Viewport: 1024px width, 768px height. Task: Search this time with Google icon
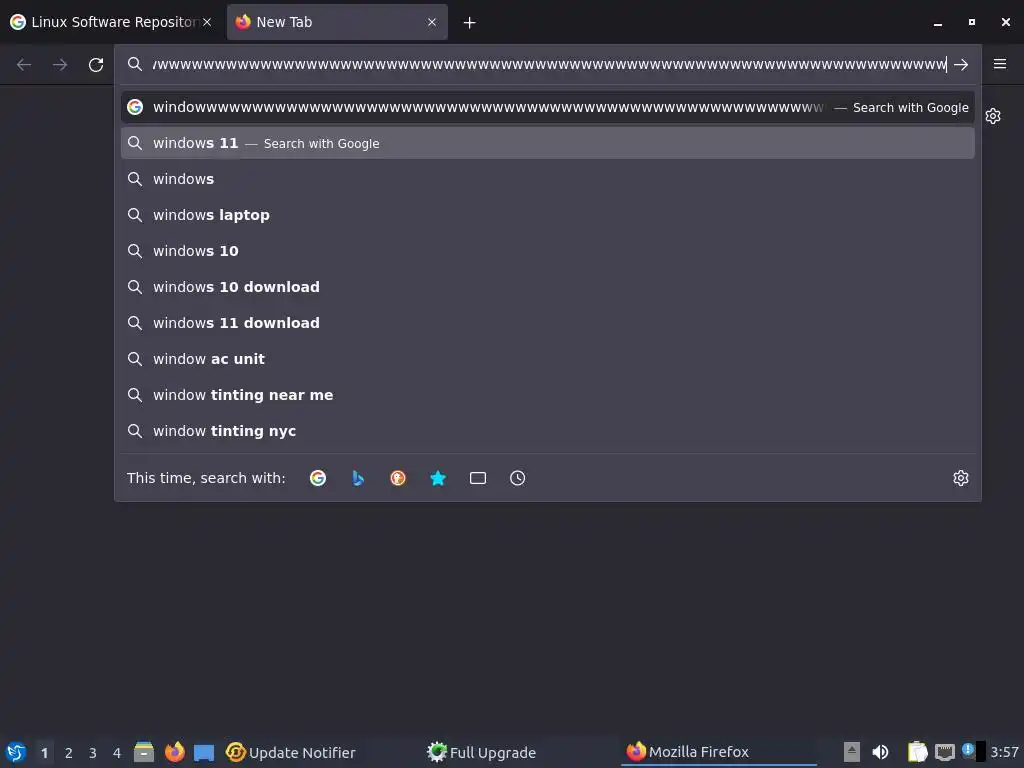[318, 478]
